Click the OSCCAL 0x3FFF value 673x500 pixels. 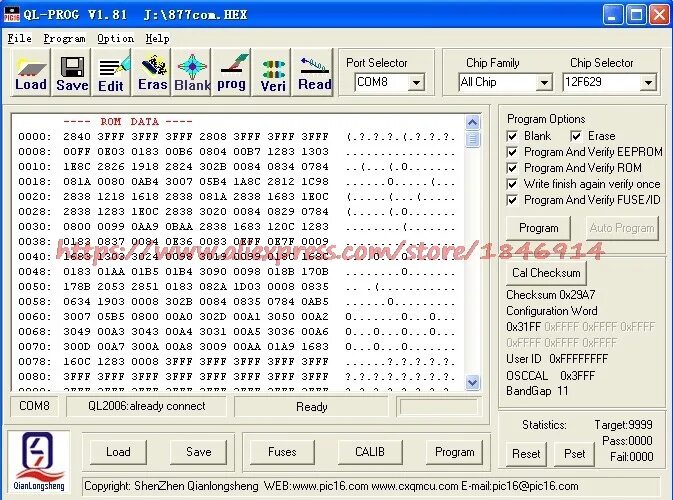click(577, 376)
